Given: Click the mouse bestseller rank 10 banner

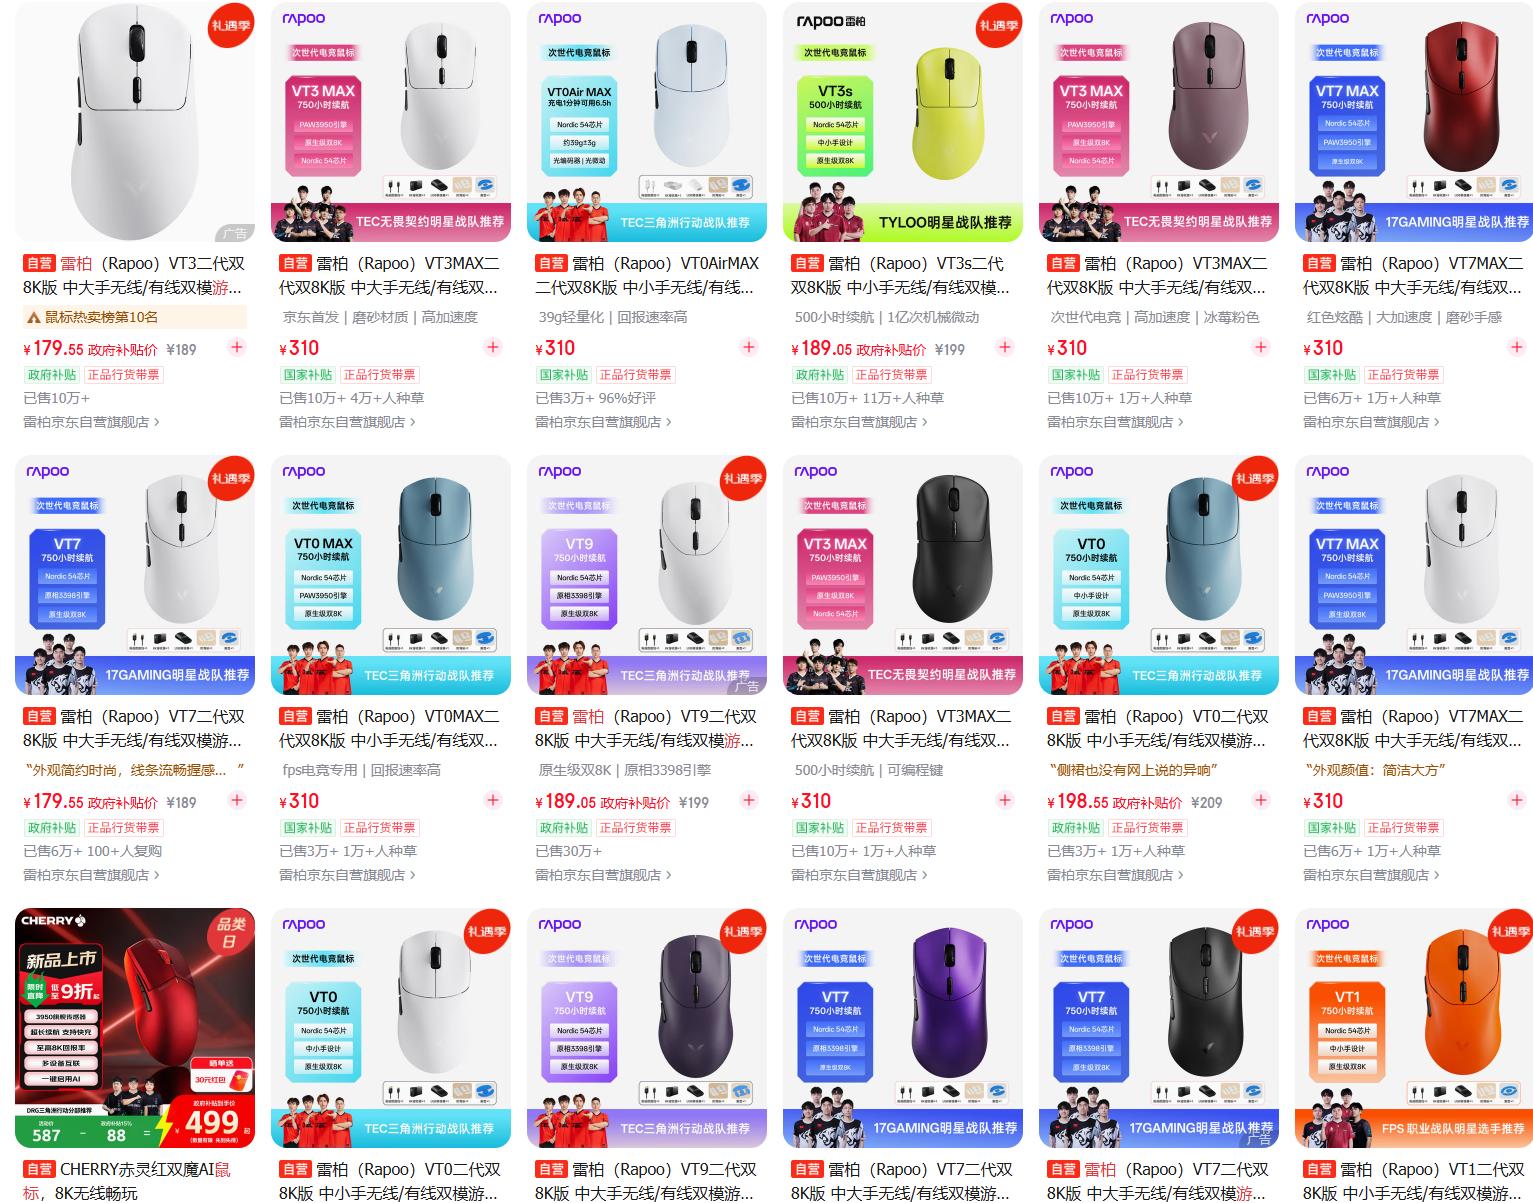Looking at the screenshot, I should [x=135, y=317].
